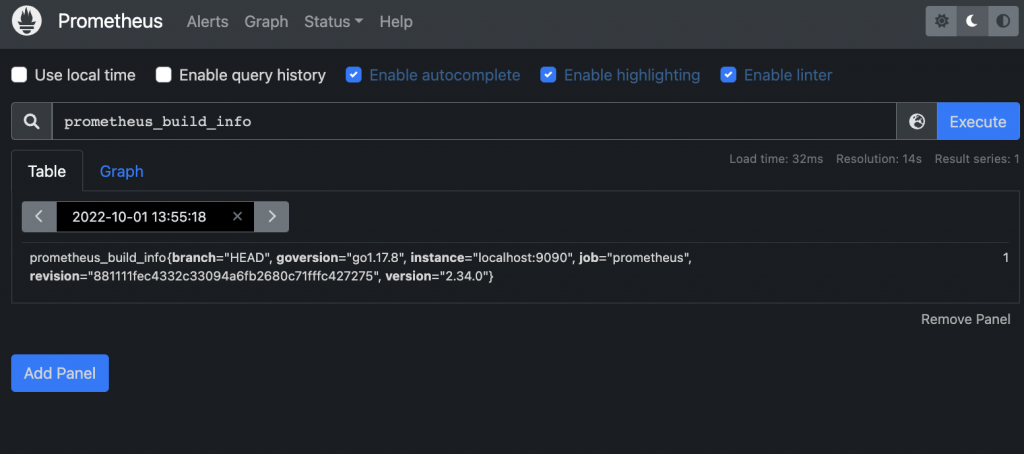1024x454 pixels.
Task: Uncheck Enable highlighting
Action: [x=548, y=75]
